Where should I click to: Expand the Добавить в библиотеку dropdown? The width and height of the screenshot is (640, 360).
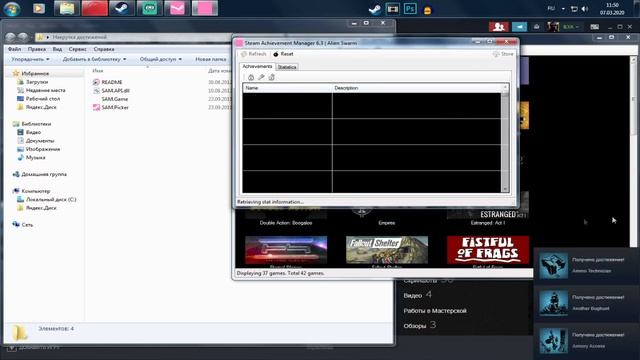click(x=94, y=59)
